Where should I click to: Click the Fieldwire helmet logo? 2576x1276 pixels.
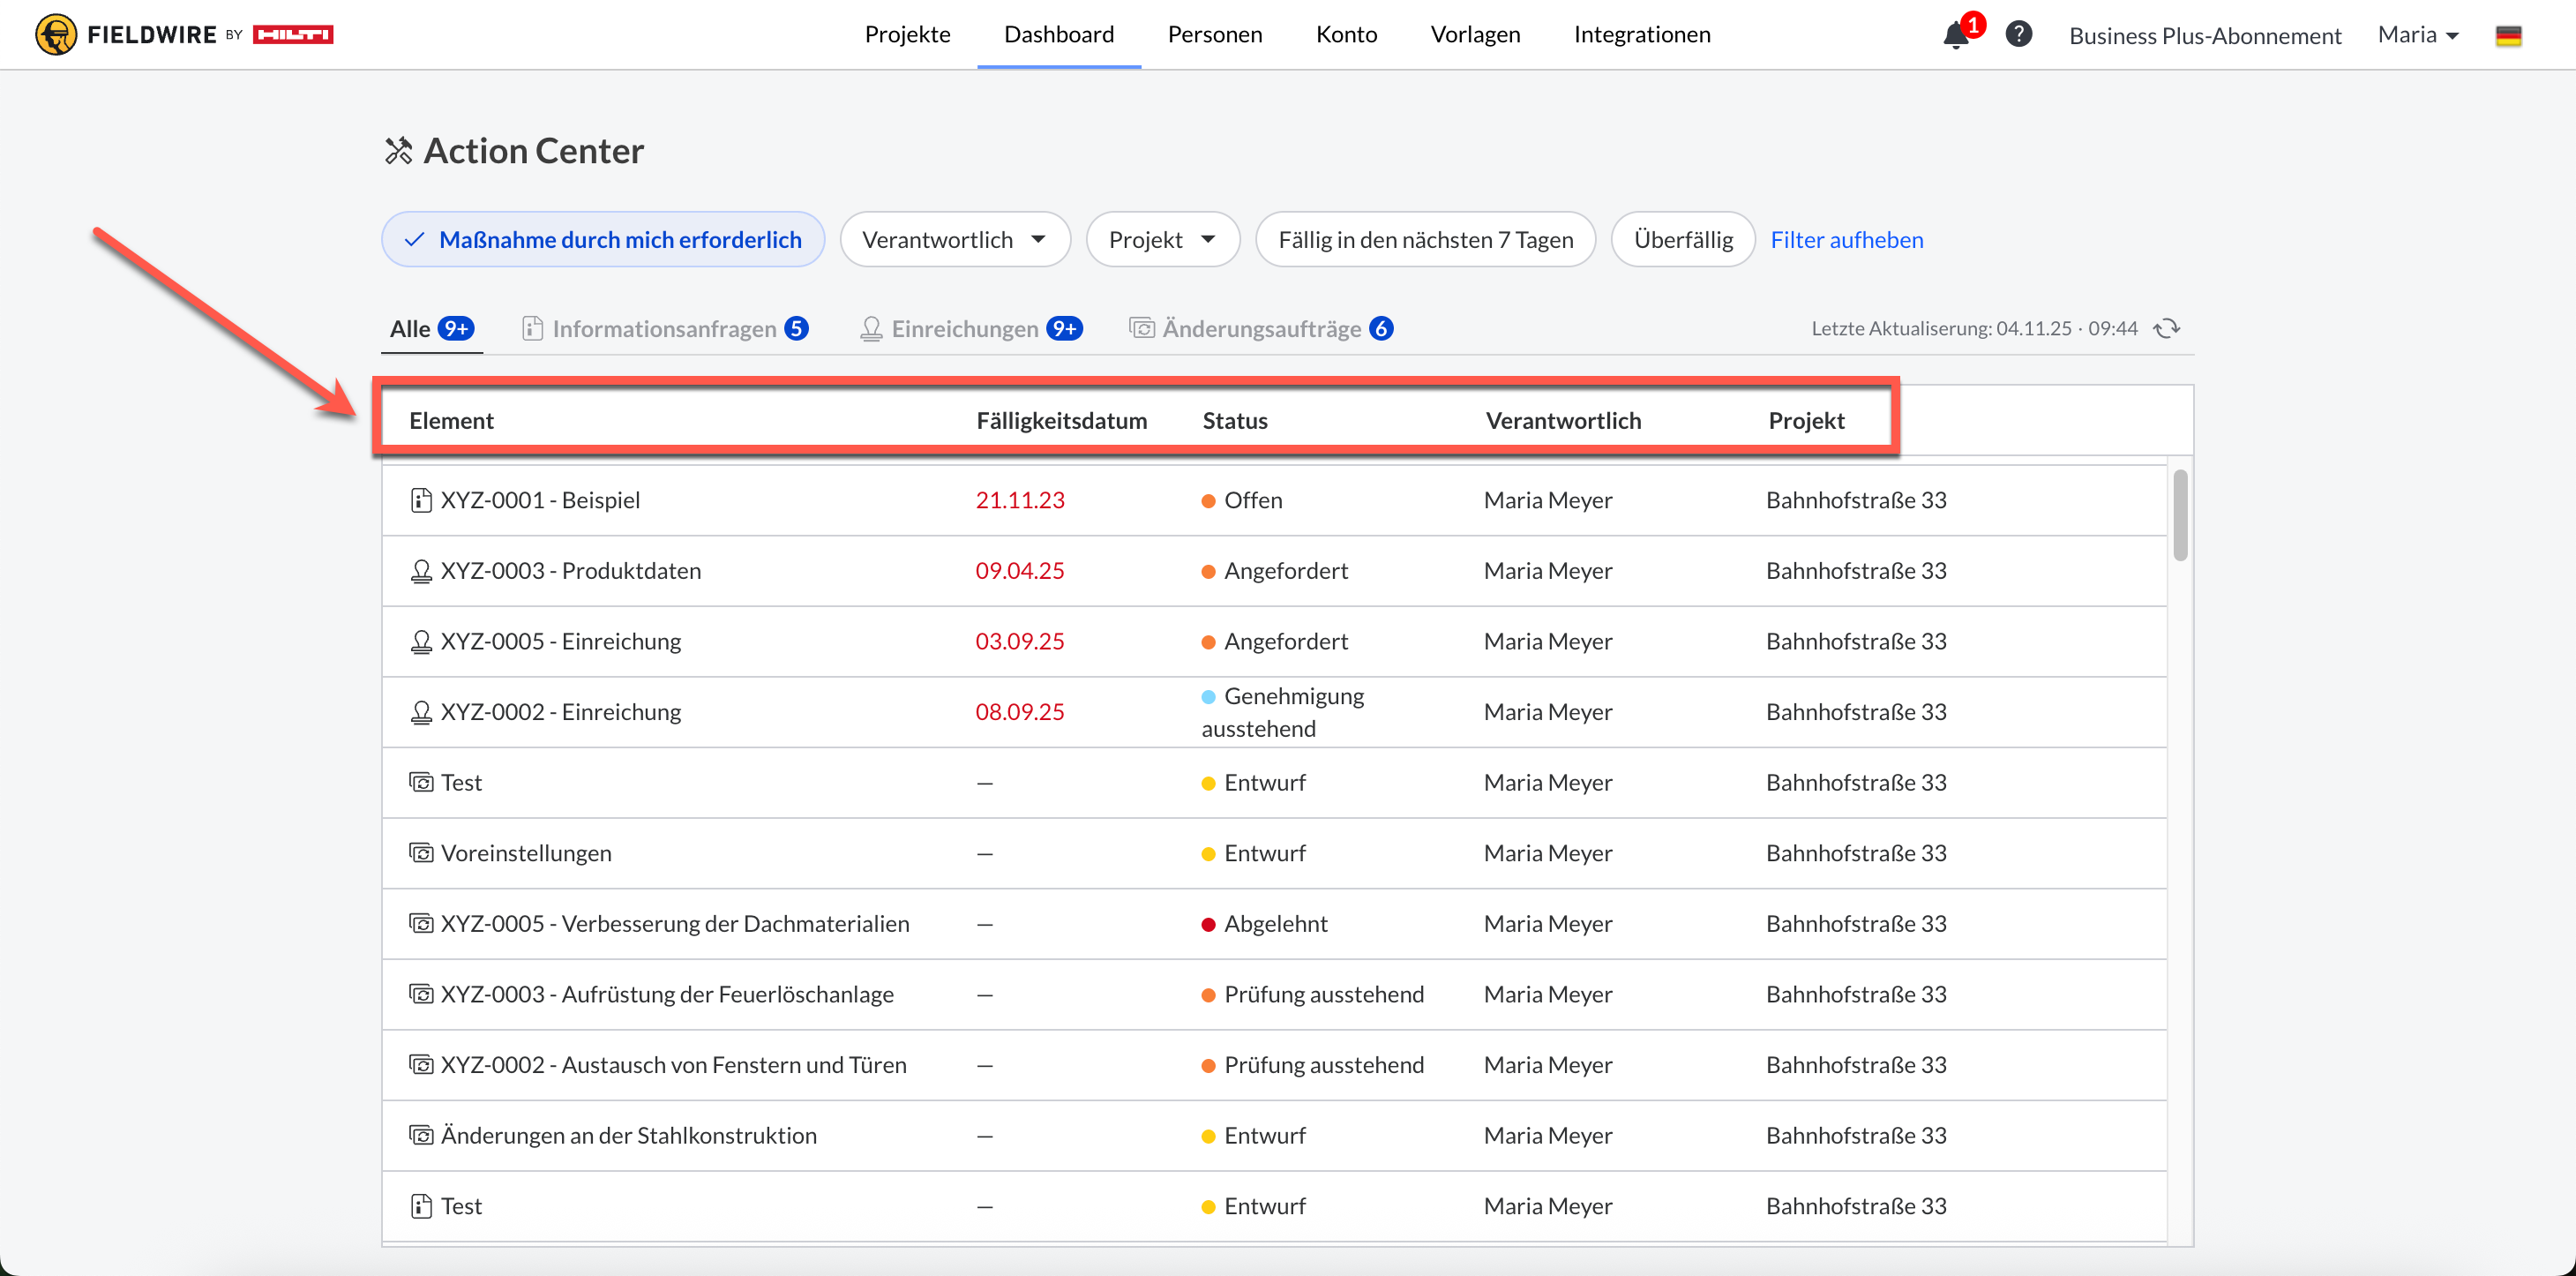55,34
